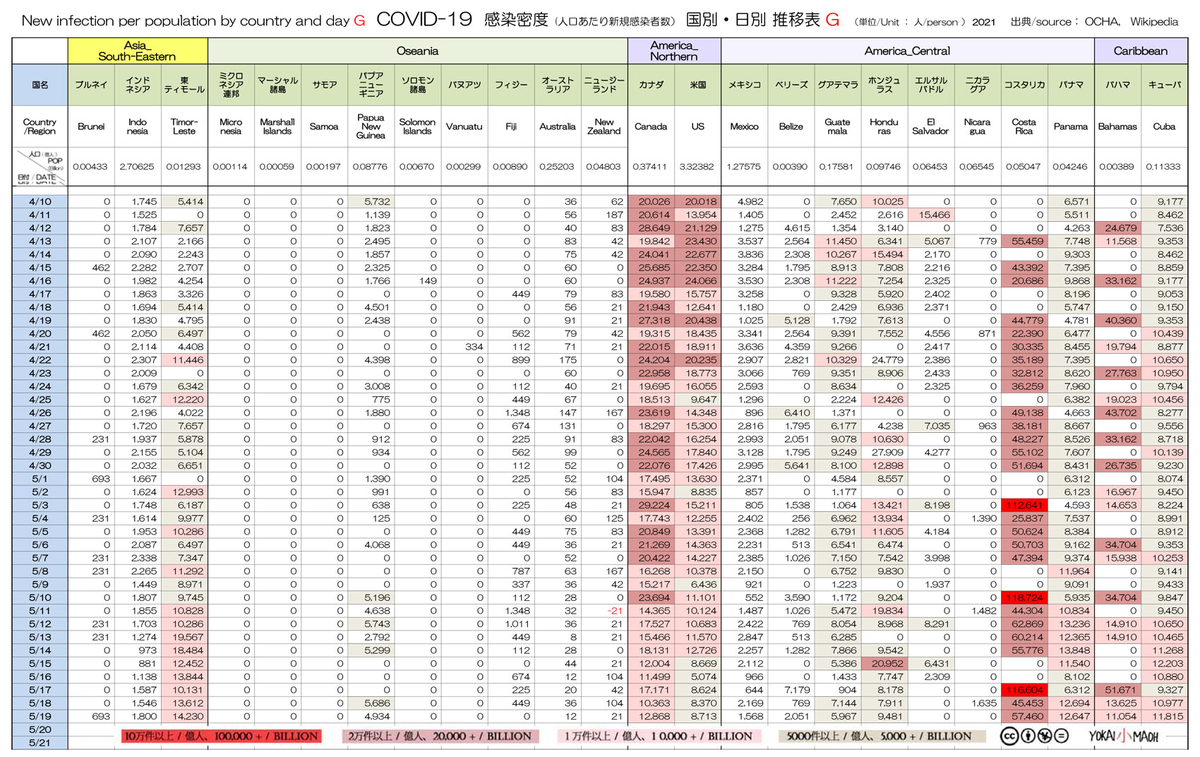Select the Oseania region header
Image resolution: width=1200 pixels, height=757 pixels.
click(417, 50)
